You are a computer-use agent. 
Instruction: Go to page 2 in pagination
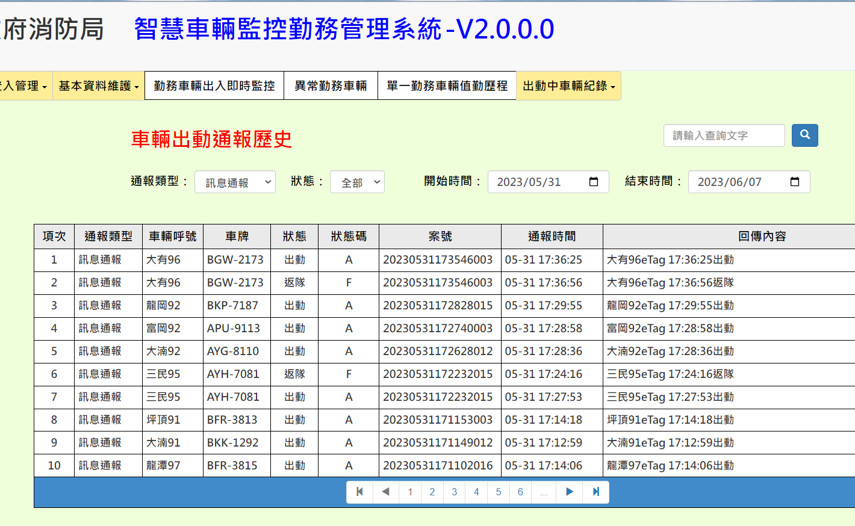[x=432, y=492]
